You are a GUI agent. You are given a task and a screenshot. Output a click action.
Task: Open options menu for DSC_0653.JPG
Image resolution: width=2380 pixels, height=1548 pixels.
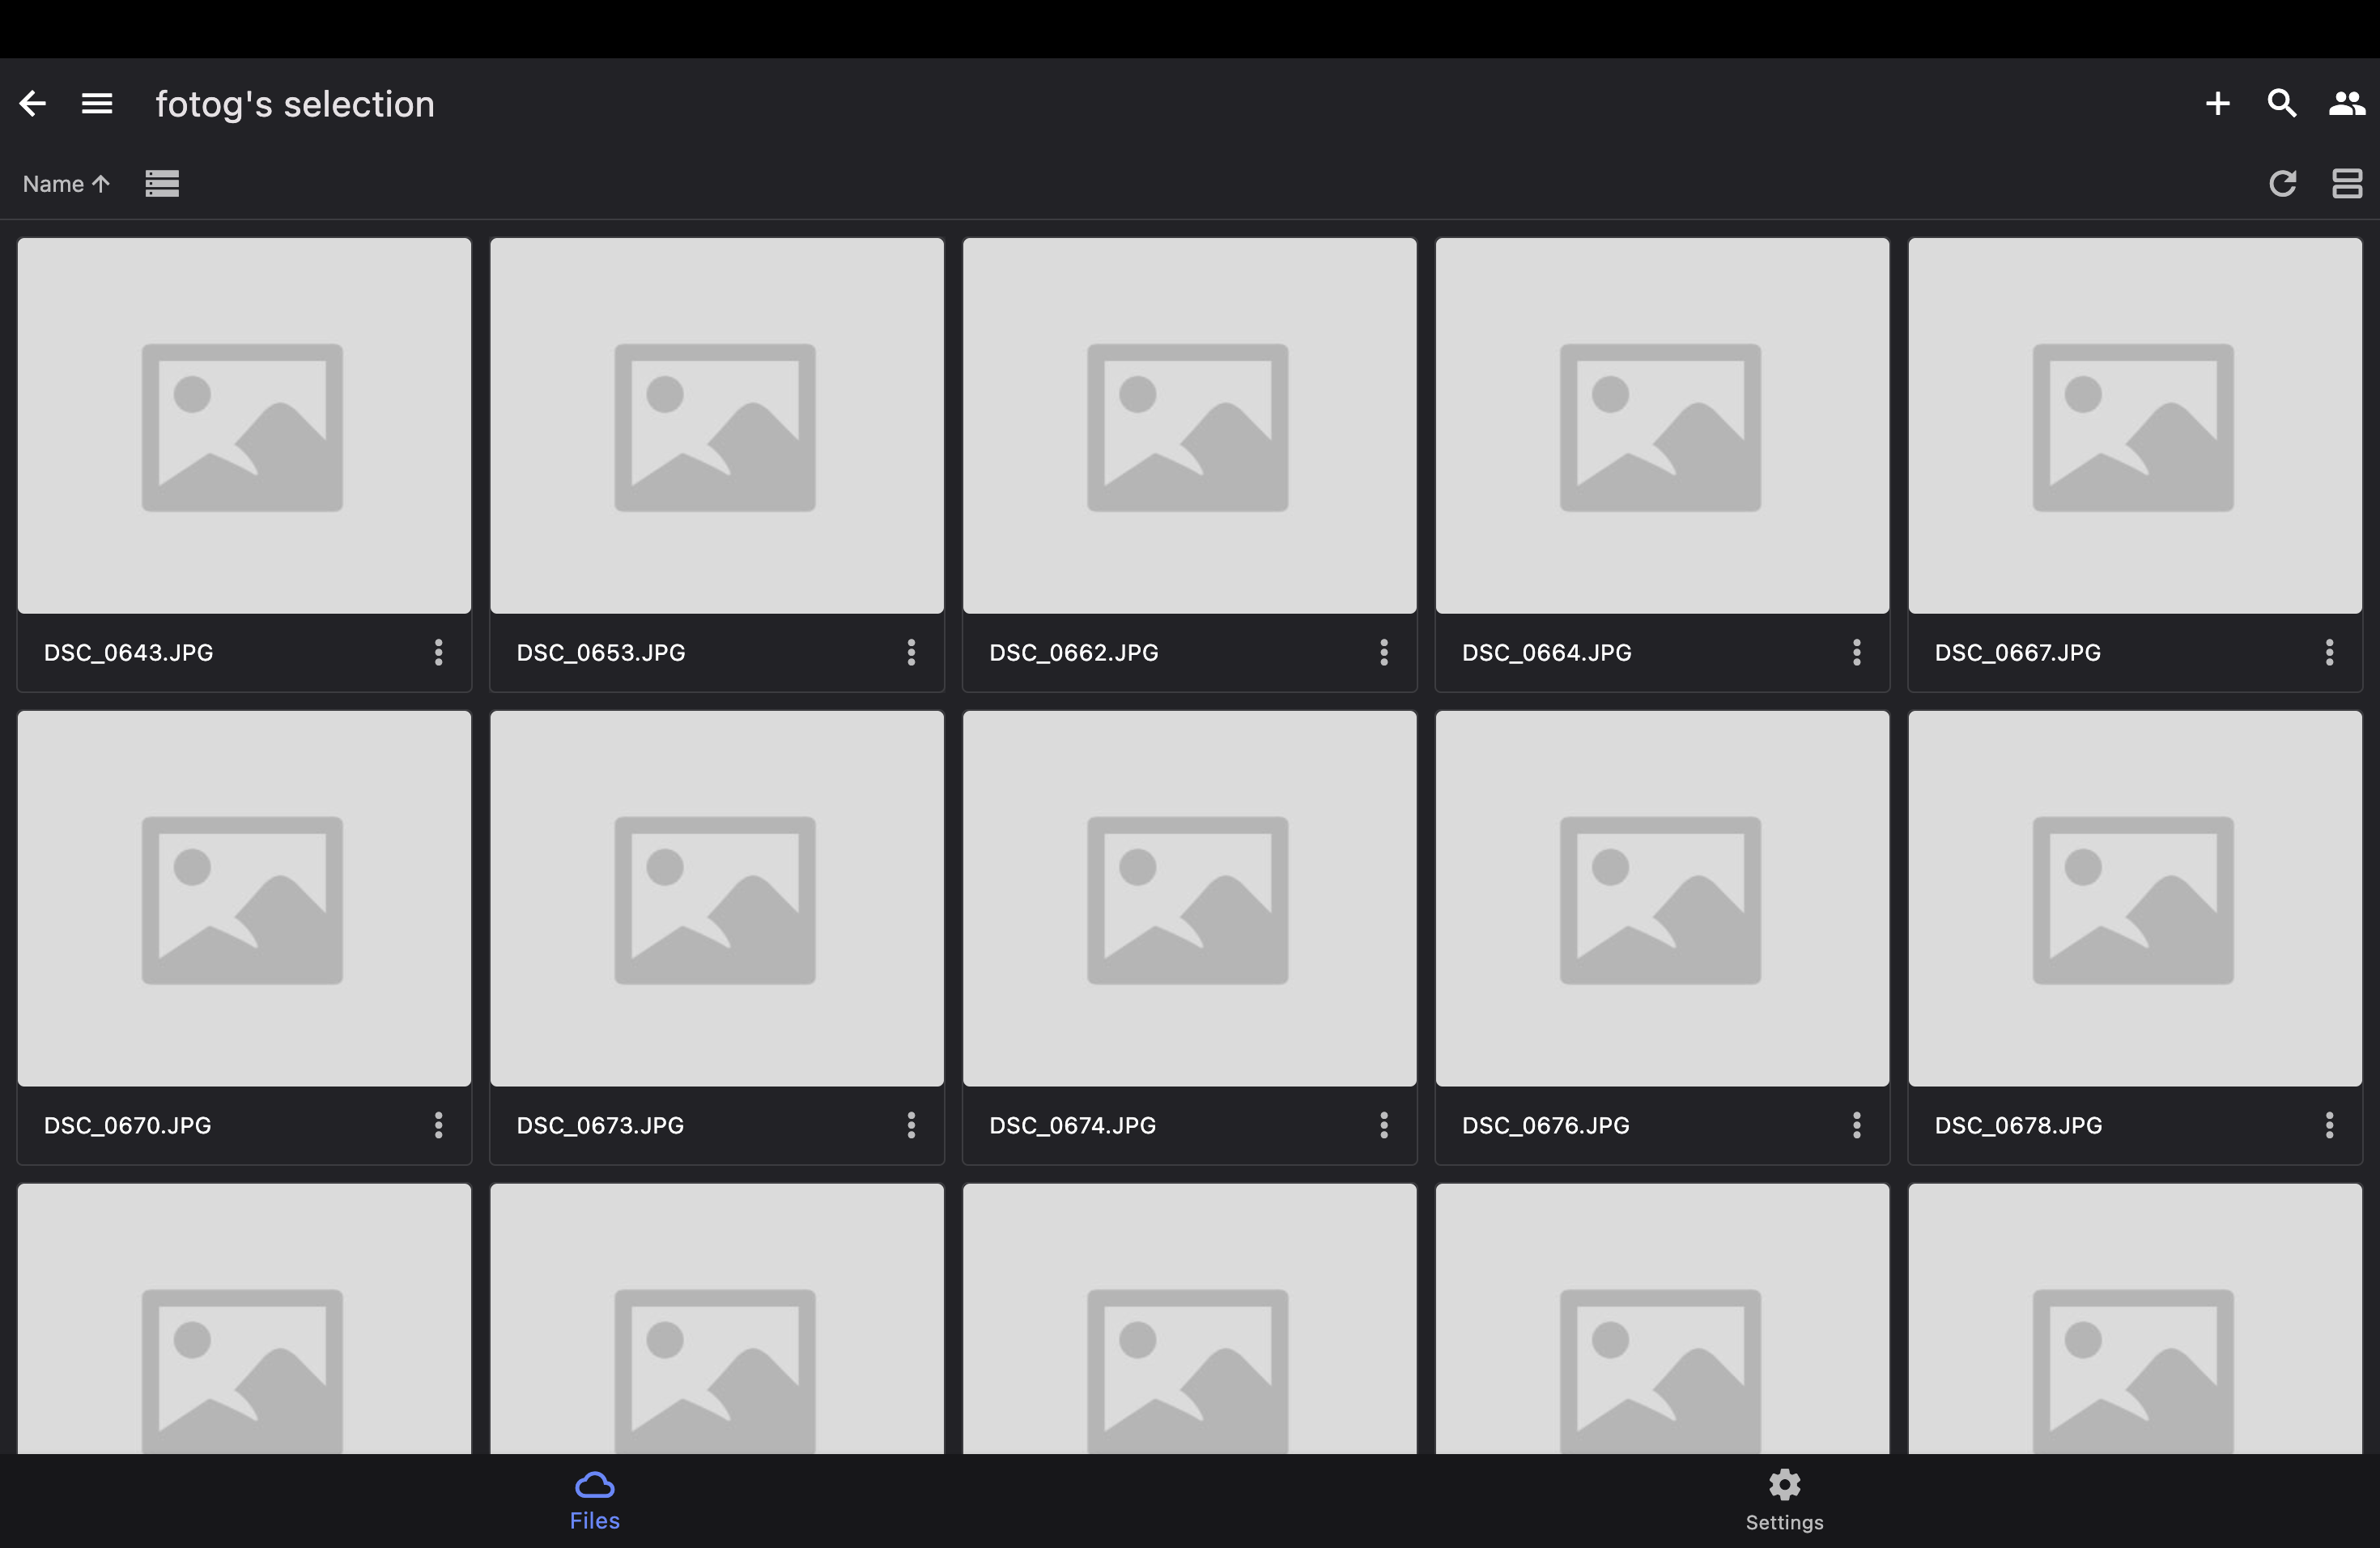coord(911,652)
